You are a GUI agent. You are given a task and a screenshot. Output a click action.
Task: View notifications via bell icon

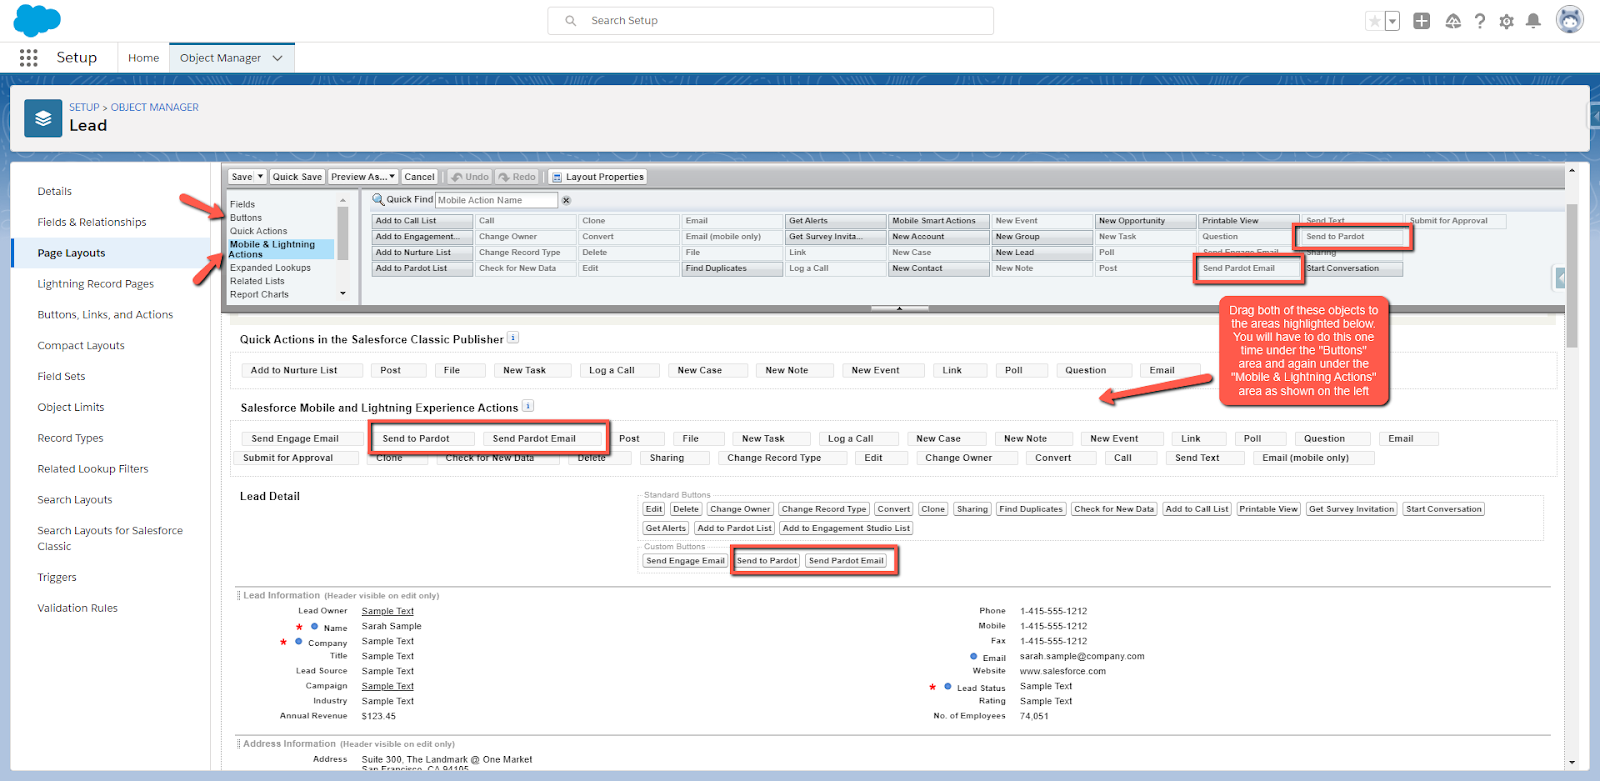coord(1533,21)
